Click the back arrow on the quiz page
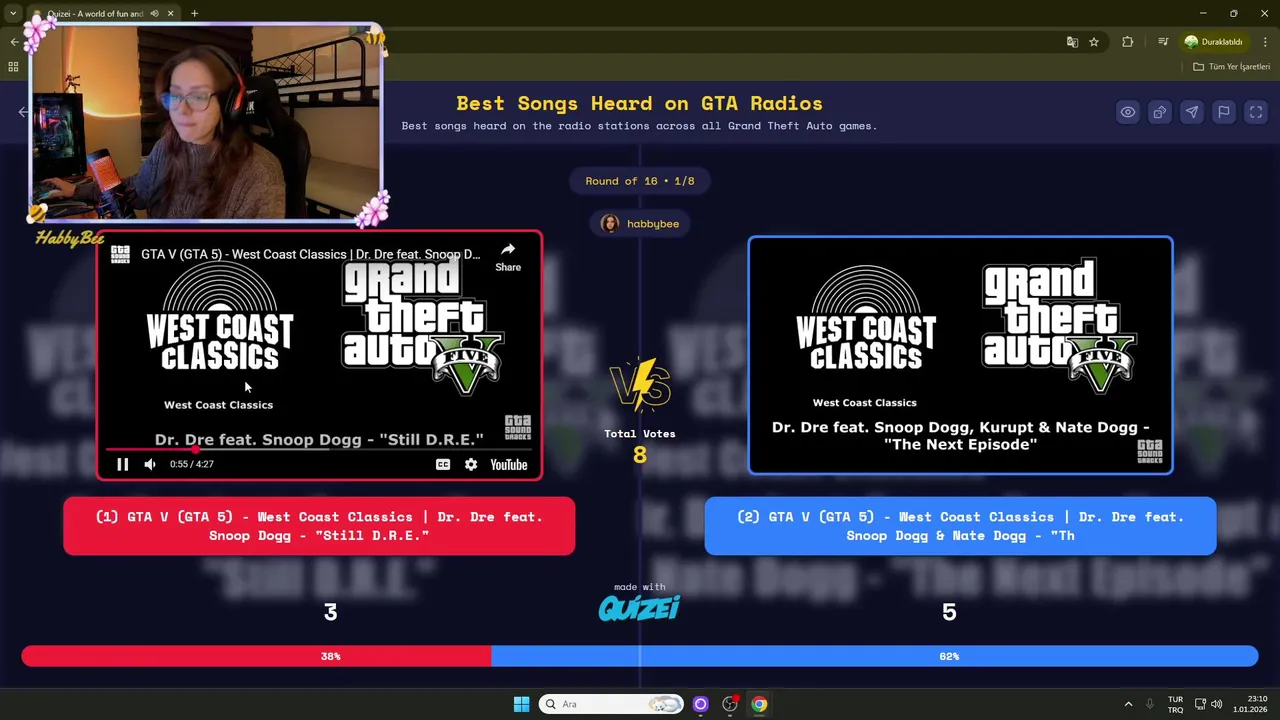Image resolution: width=1280 pixels, height=720 pixels. (x=24, y=112)
